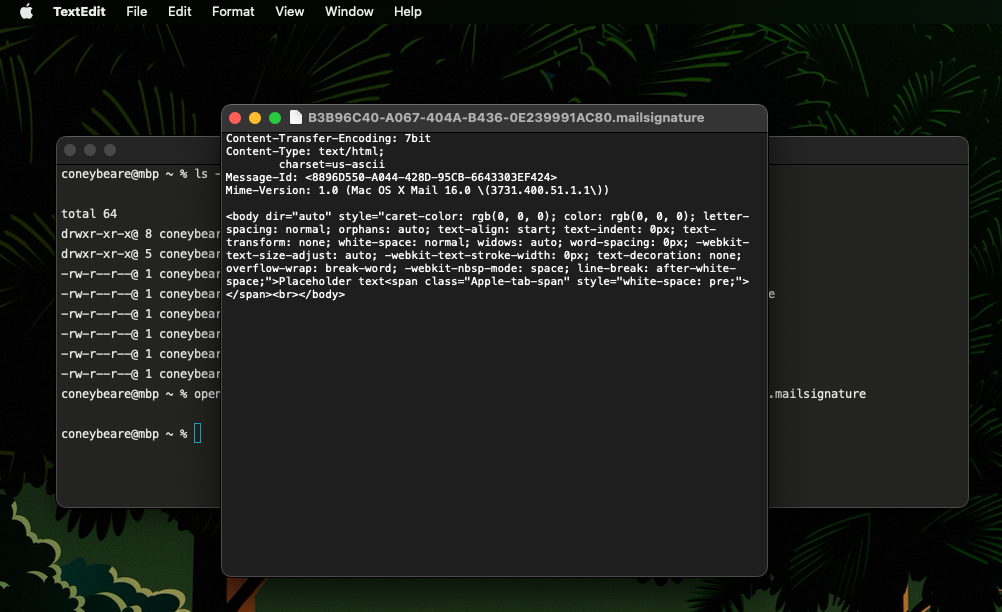Click the Terminal cursor at the last prompt
This screenshot has width=1002, height=612.
tap(198, 434)
